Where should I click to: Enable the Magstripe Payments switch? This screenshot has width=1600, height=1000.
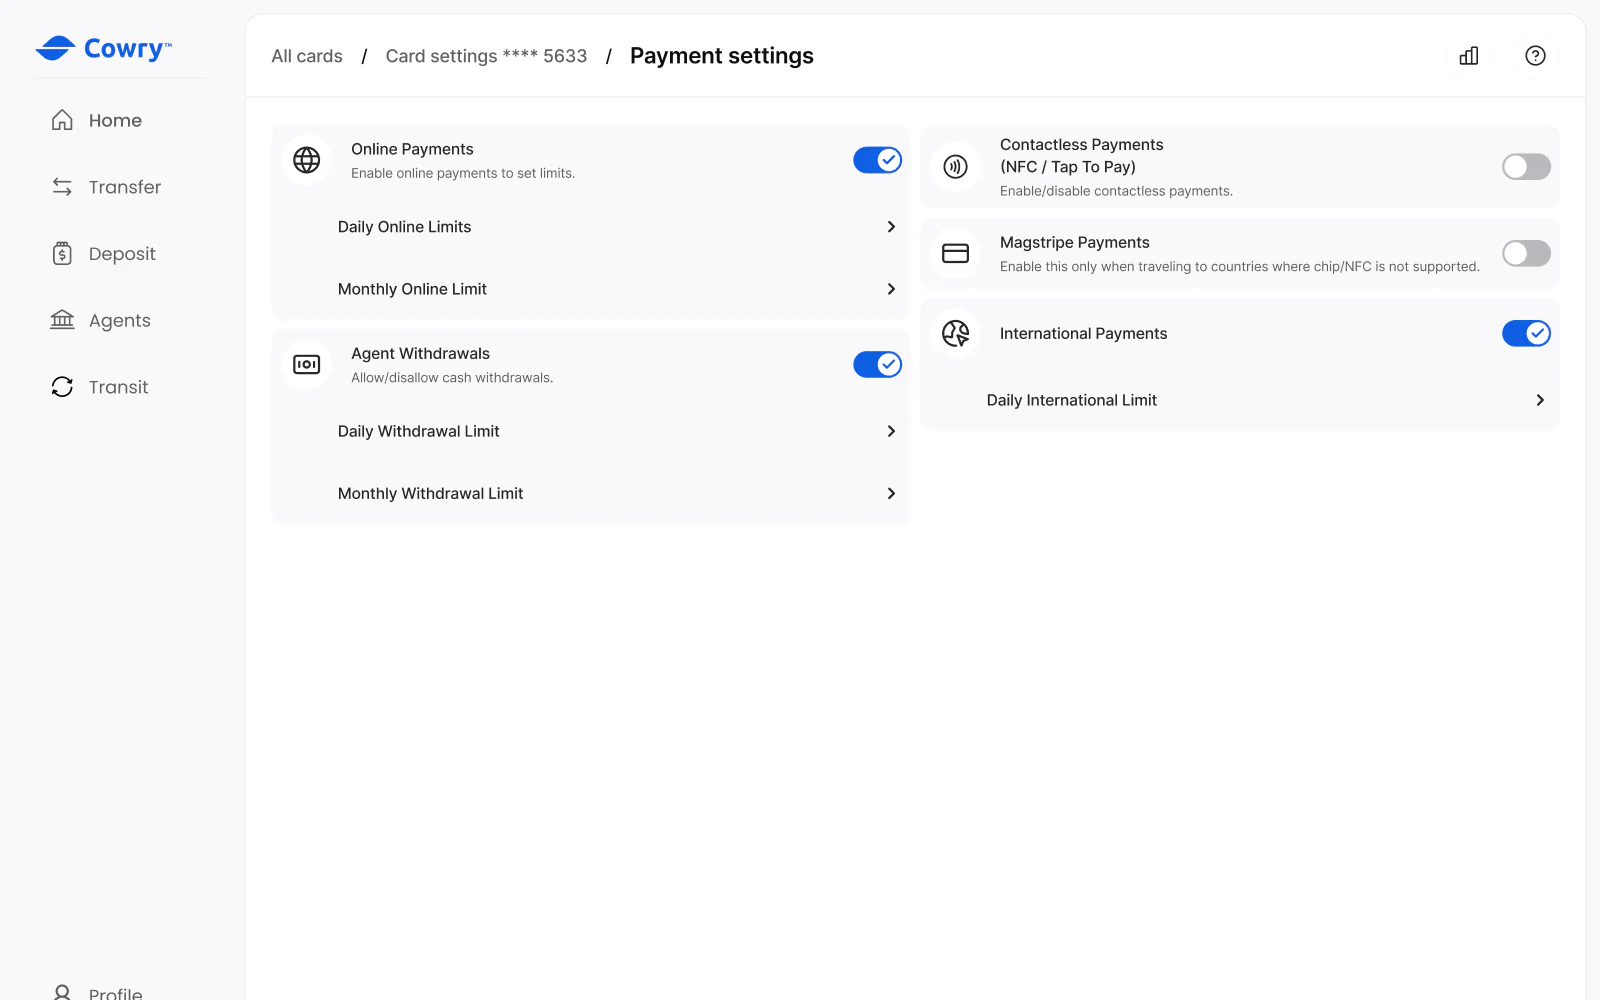(x=1526, y=253)
